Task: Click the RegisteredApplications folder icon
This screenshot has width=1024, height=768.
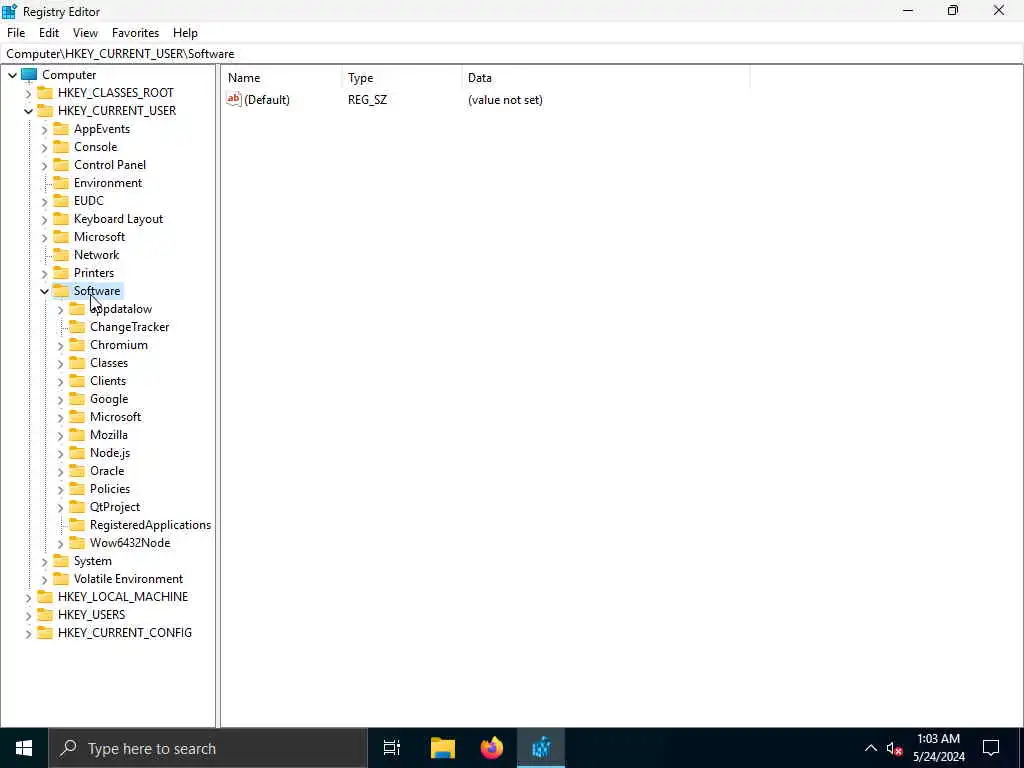Action: (77, 524)
